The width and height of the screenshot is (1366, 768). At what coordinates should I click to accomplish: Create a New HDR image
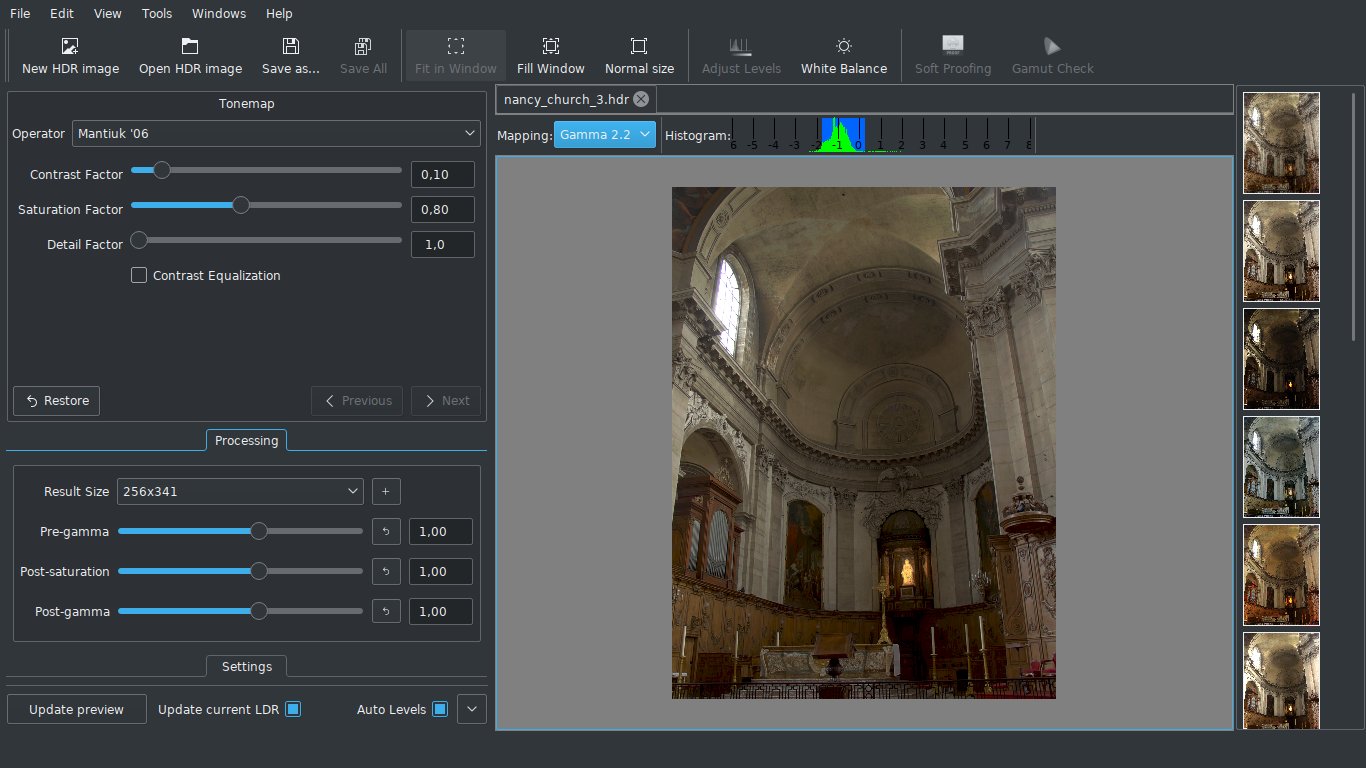click(x=69, y=55)
